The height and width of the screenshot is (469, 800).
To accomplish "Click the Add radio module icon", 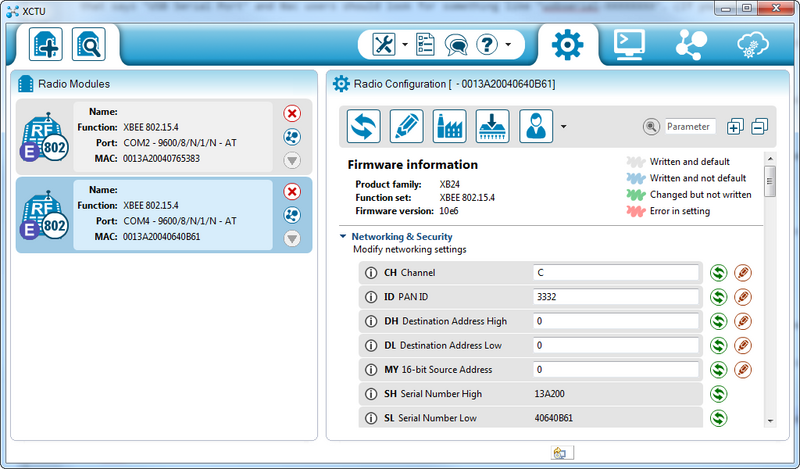I will (x=48, y=44).
